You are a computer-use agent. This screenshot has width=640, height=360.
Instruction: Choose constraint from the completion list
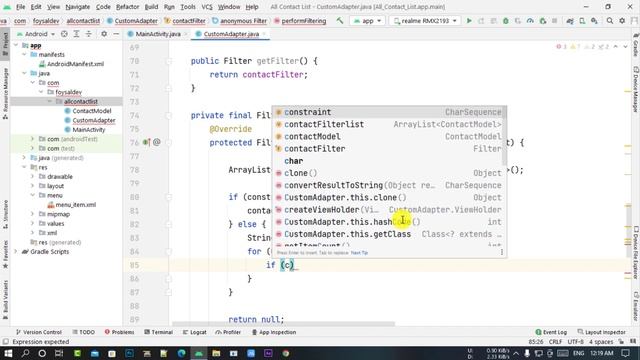(389, 112)
